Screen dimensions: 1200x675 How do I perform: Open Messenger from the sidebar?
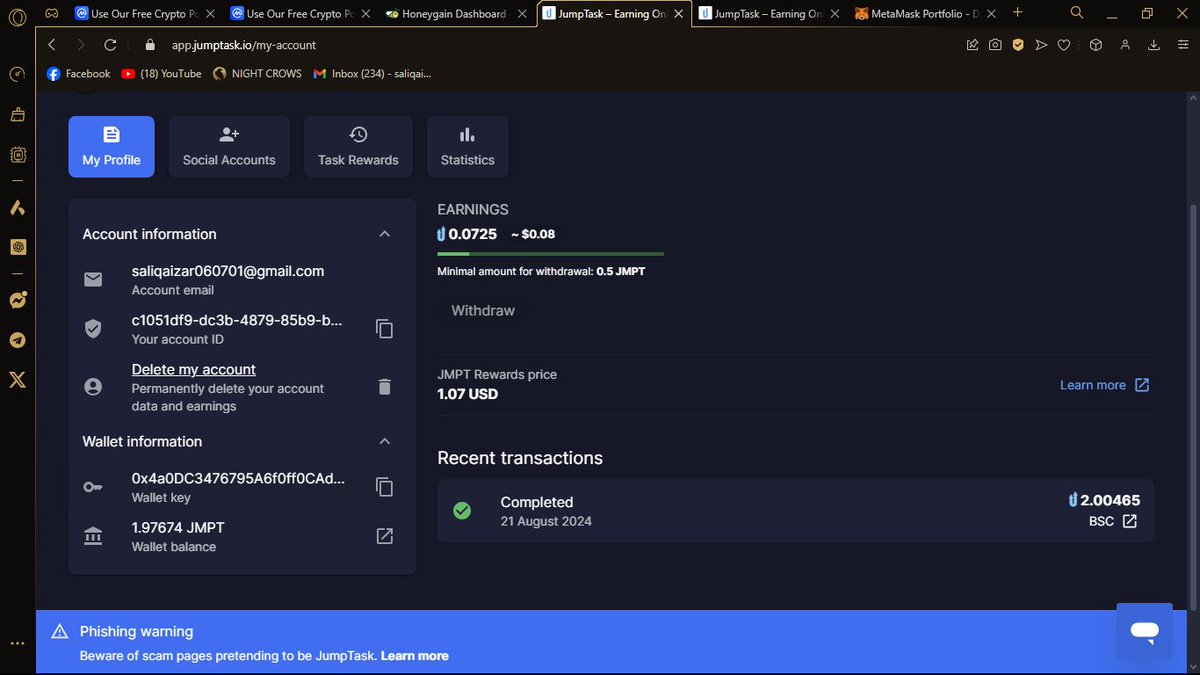click(17, 300)
